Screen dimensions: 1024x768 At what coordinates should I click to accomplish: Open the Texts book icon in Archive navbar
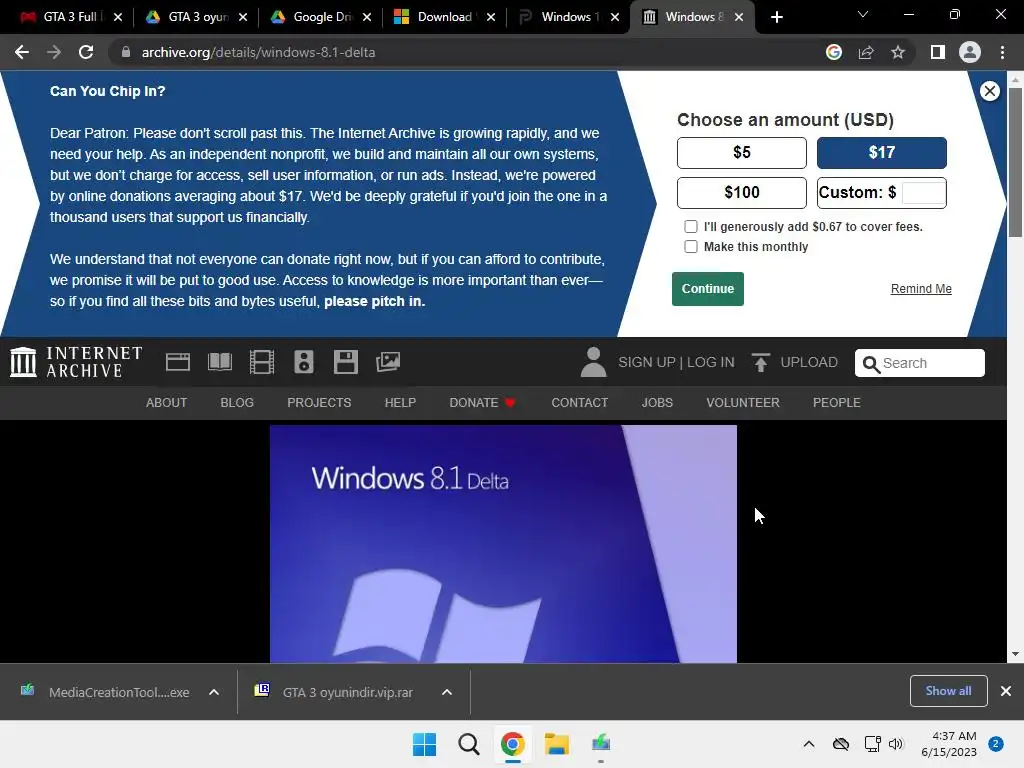(x=219, y=362)
